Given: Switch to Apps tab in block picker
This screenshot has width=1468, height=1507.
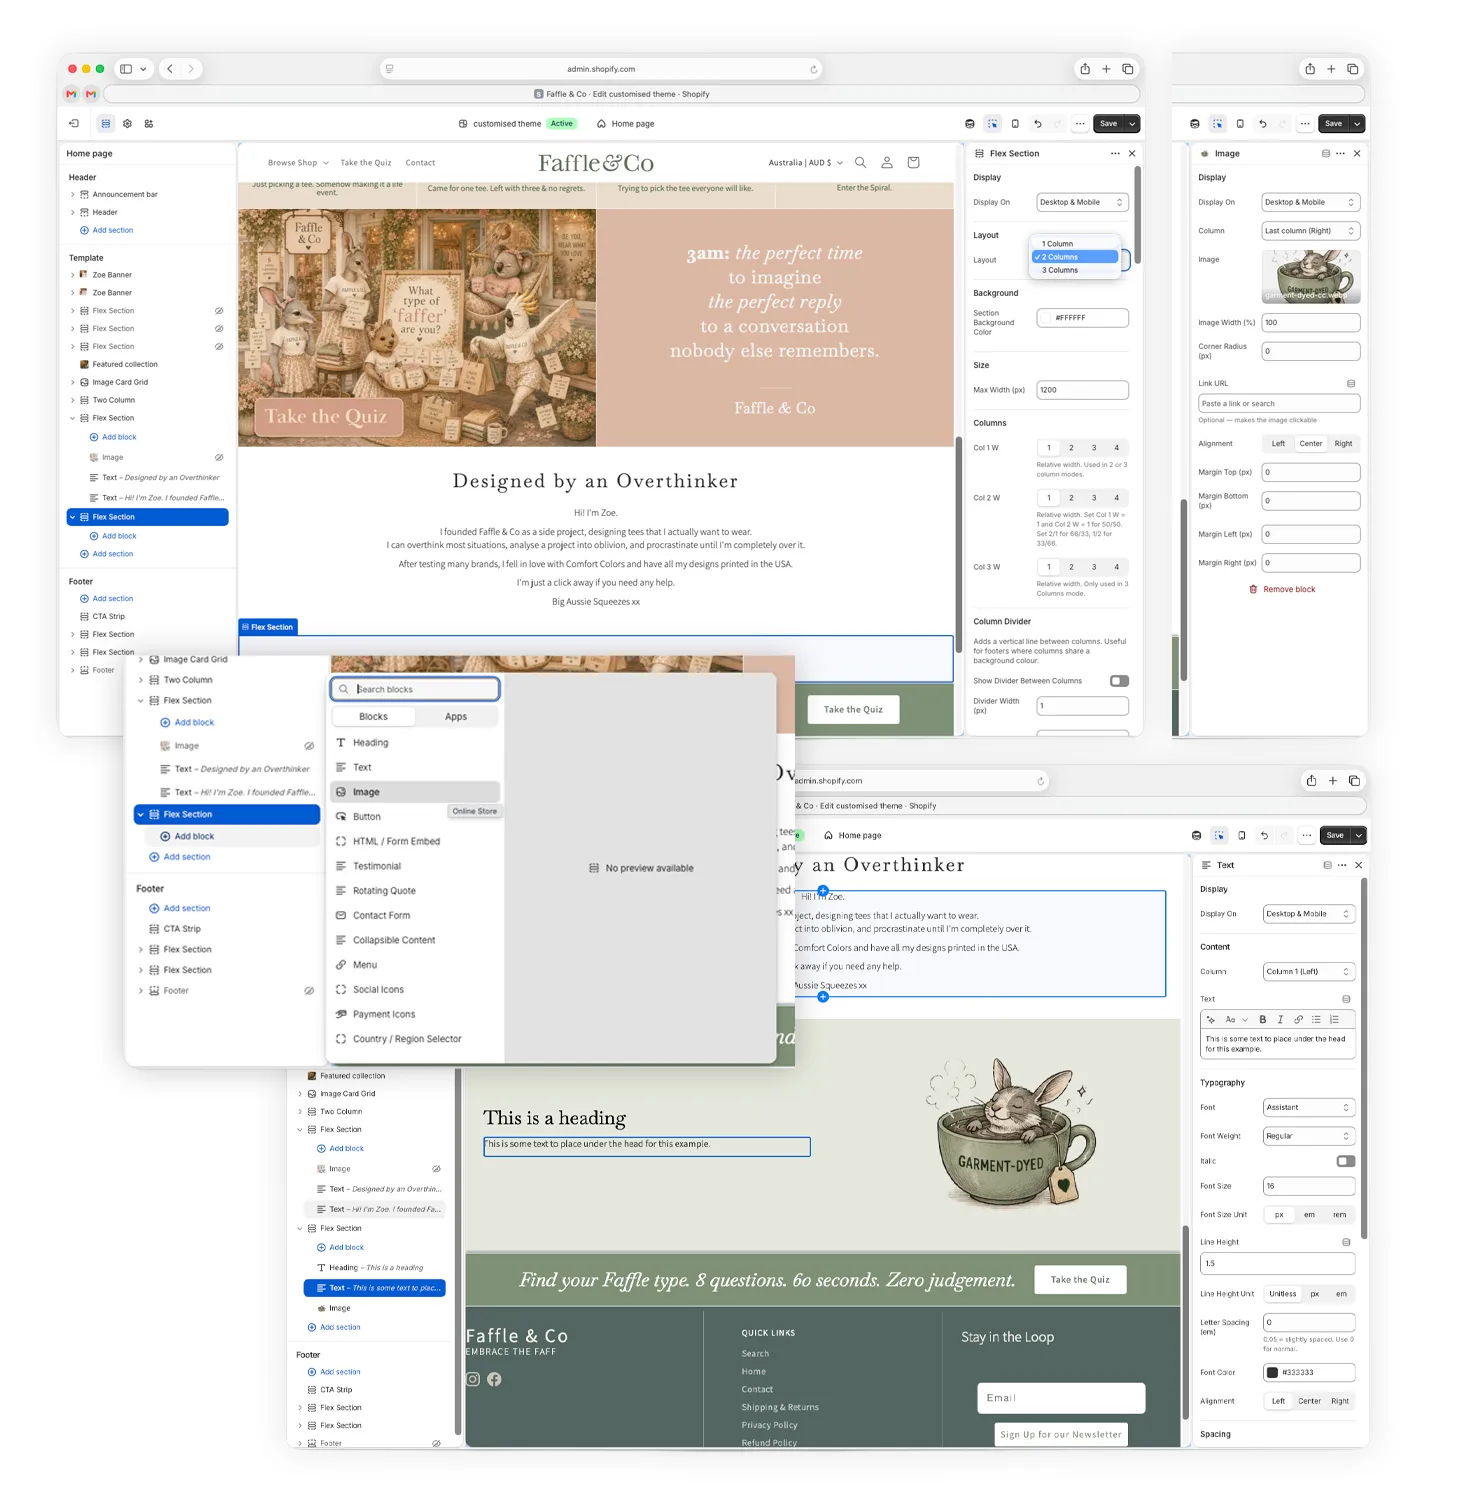Looking at the screenshot, I should click(456, 717).
